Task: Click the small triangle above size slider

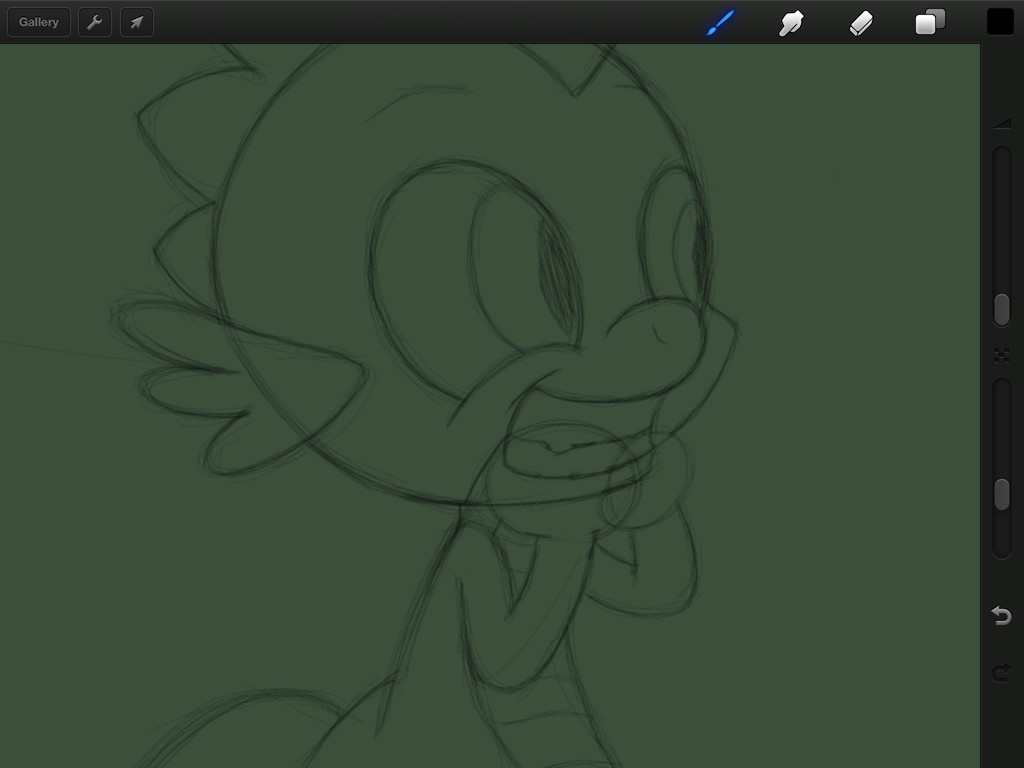Action: click(x=1002, y=124)
